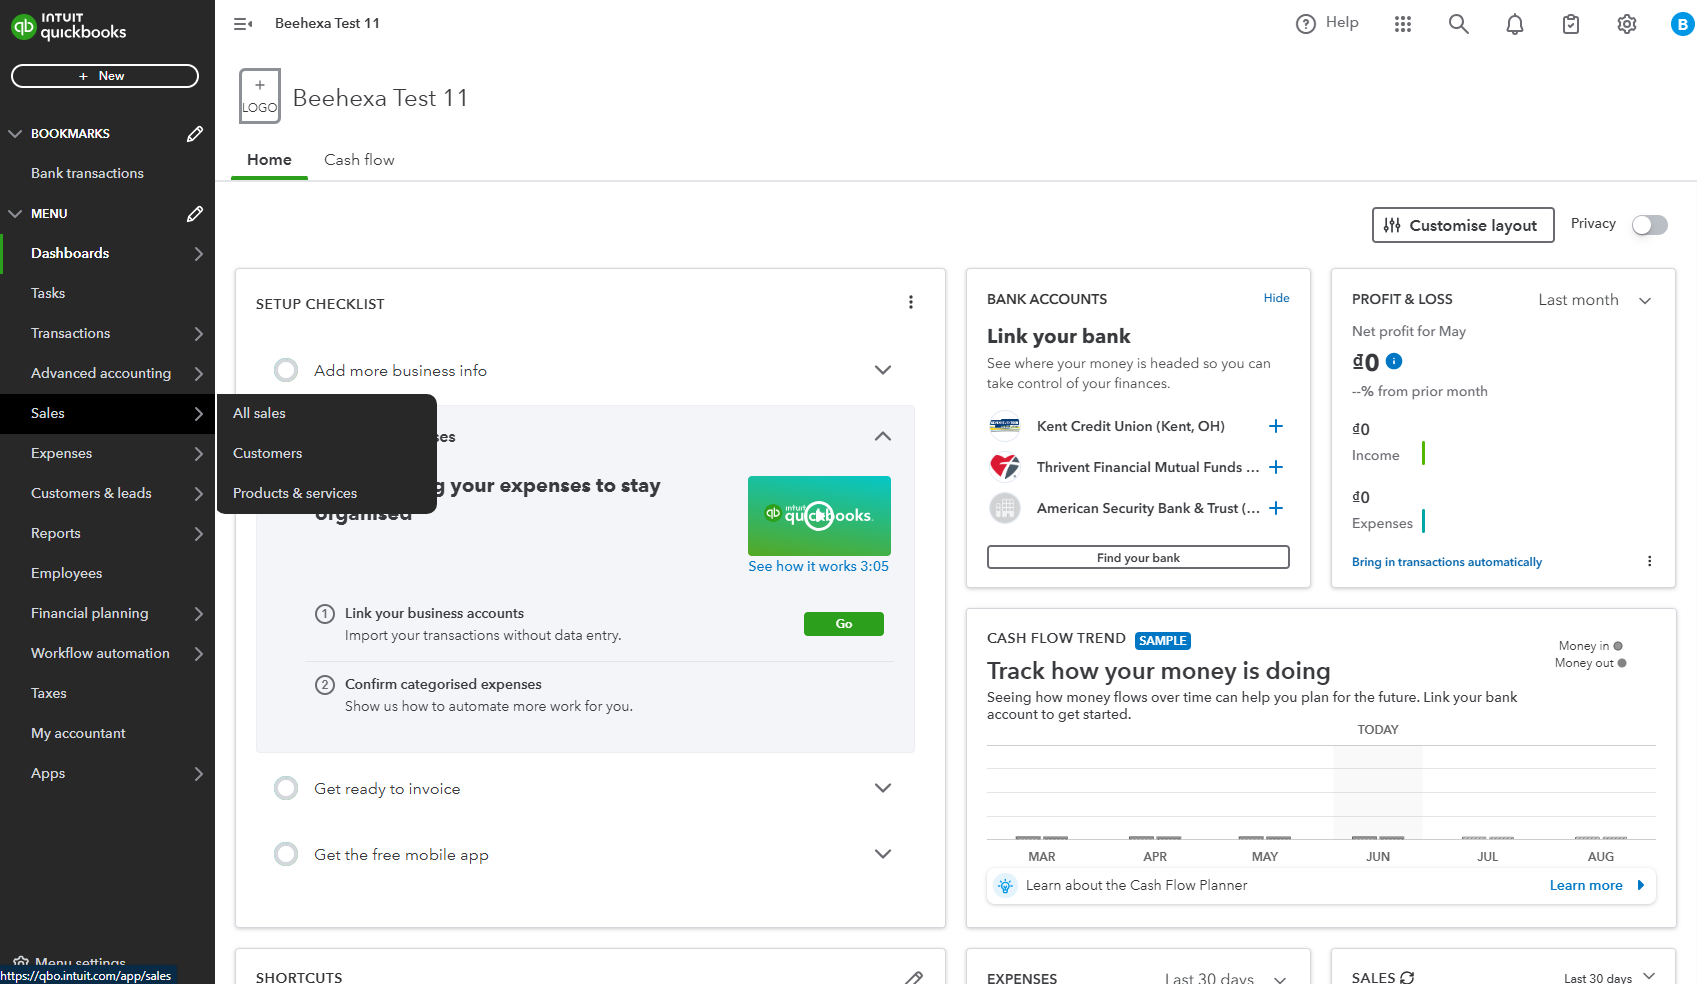Check off 'Add more business info'

[286, 369]
